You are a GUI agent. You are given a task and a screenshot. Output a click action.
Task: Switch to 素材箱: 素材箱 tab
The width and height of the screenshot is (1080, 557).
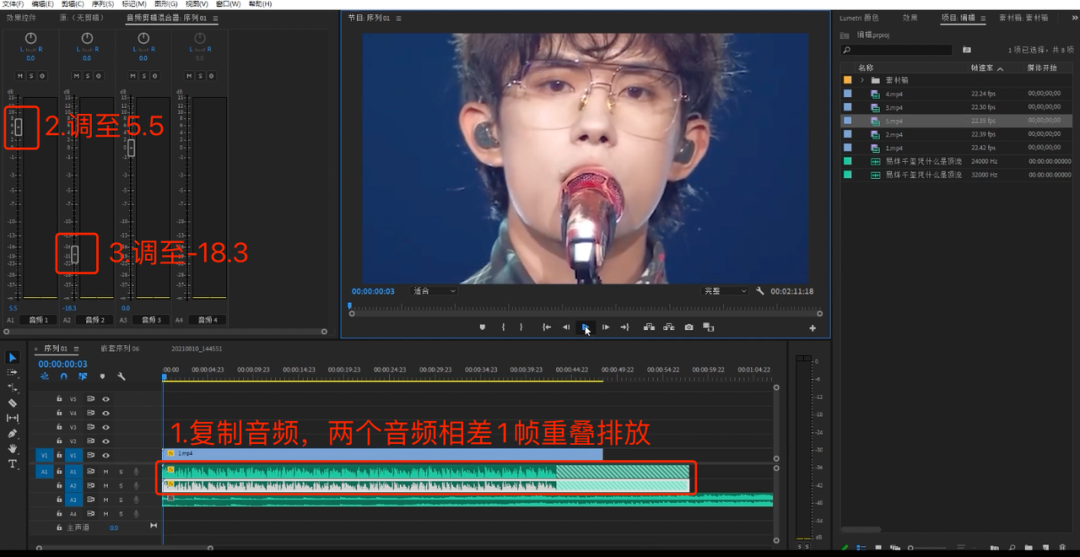point(1024,18)
